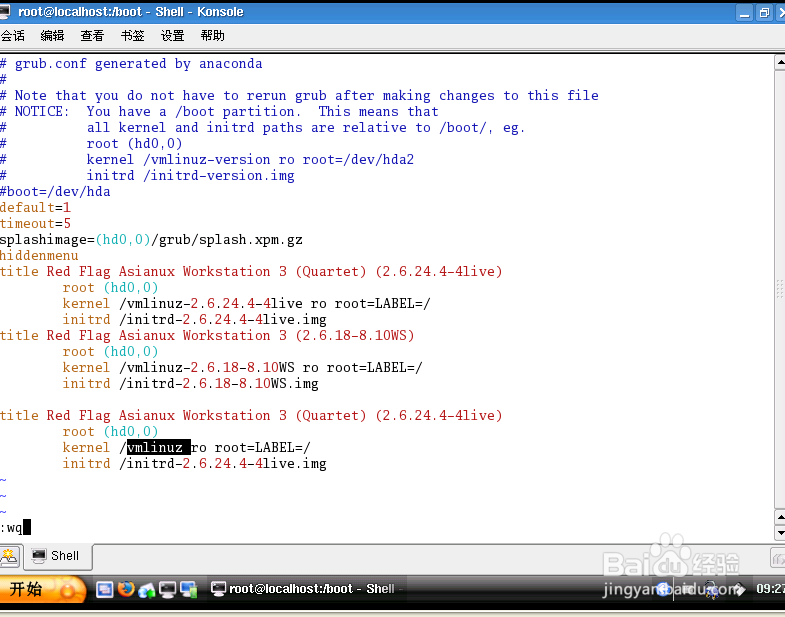Click the default=1 line
The image size is (785, 617).
(35, 207)
